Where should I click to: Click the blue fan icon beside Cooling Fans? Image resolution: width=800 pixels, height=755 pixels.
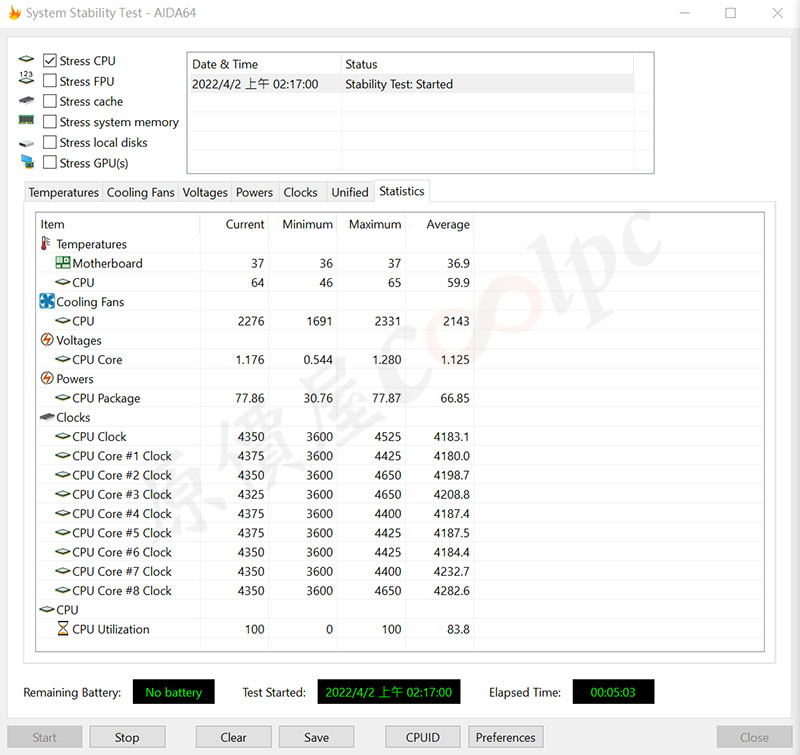pyautogui.click(x=47, y=301)
